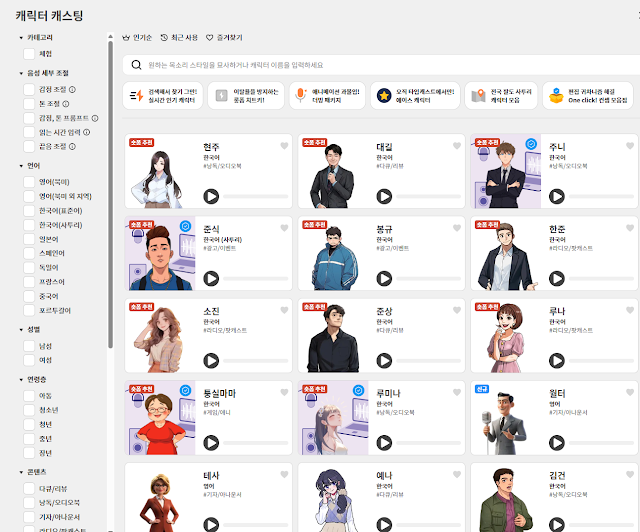
Task: Focus the character name search field
Action: click(381, 65)
